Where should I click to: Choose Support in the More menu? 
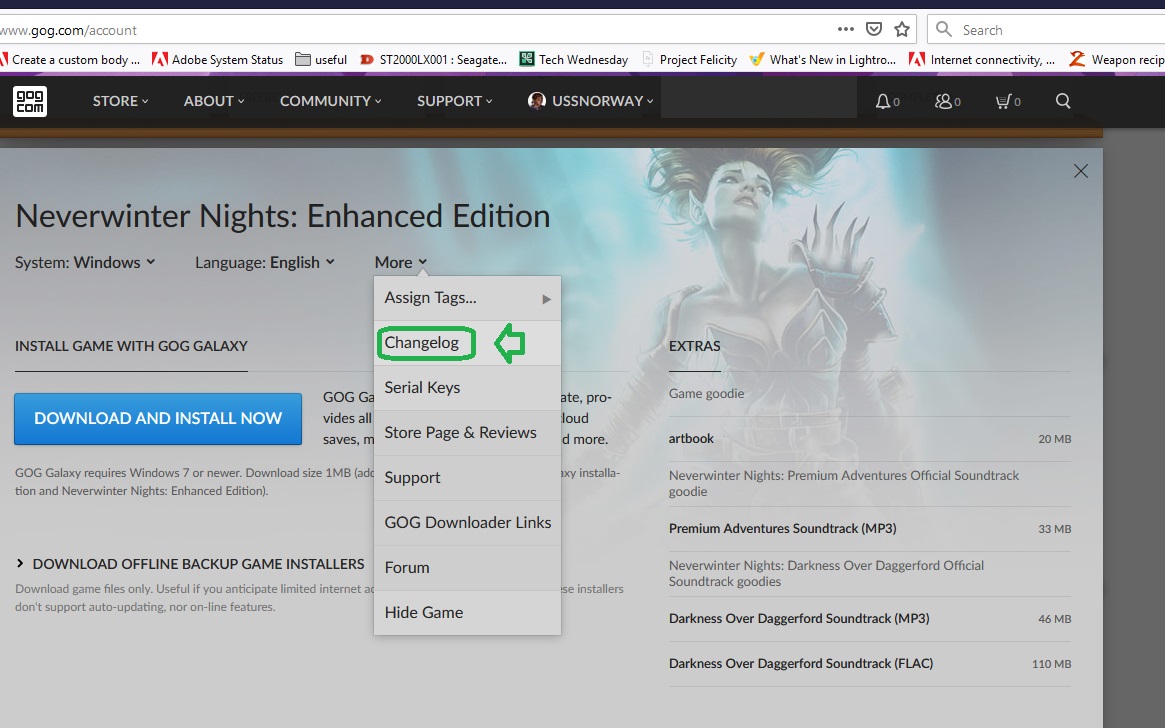pos(467,478)
